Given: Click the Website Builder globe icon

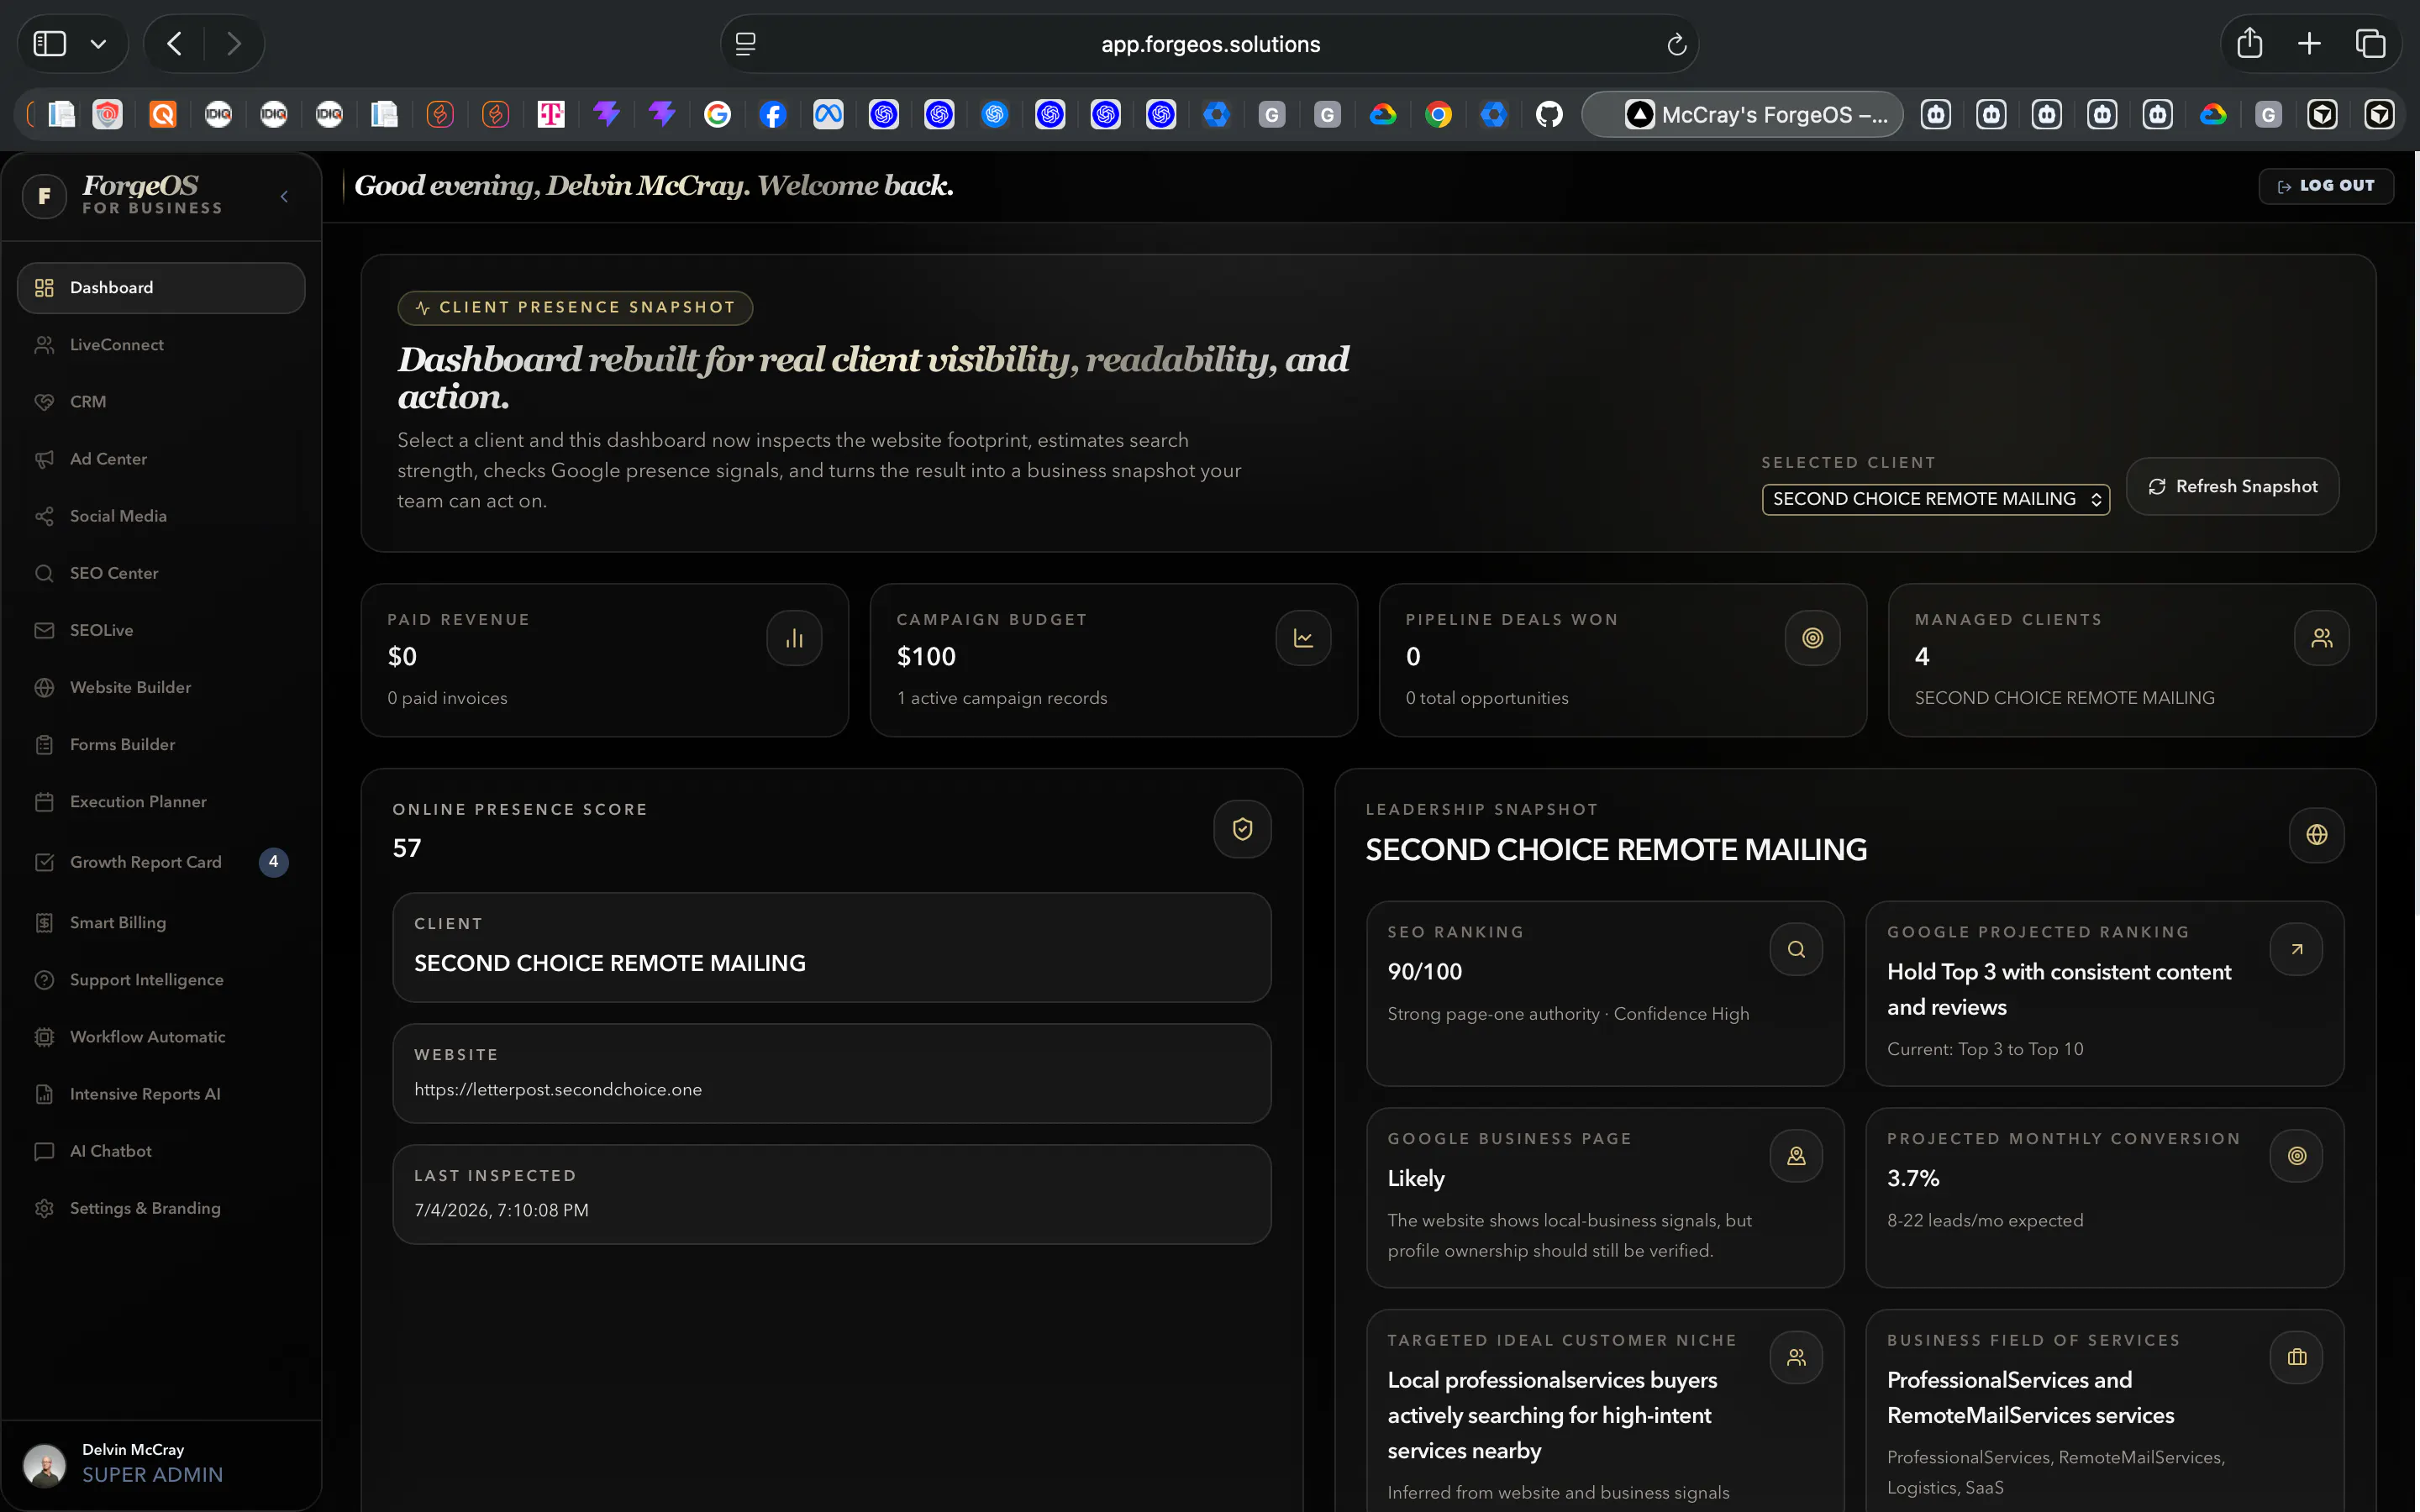Looking at the screenshot, I should coord(44,687).
